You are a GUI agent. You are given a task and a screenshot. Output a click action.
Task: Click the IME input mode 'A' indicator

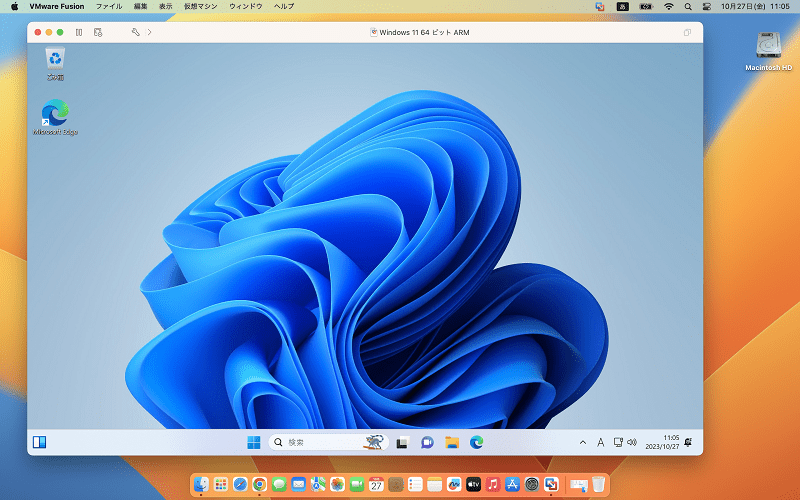(x=601, y=442)
